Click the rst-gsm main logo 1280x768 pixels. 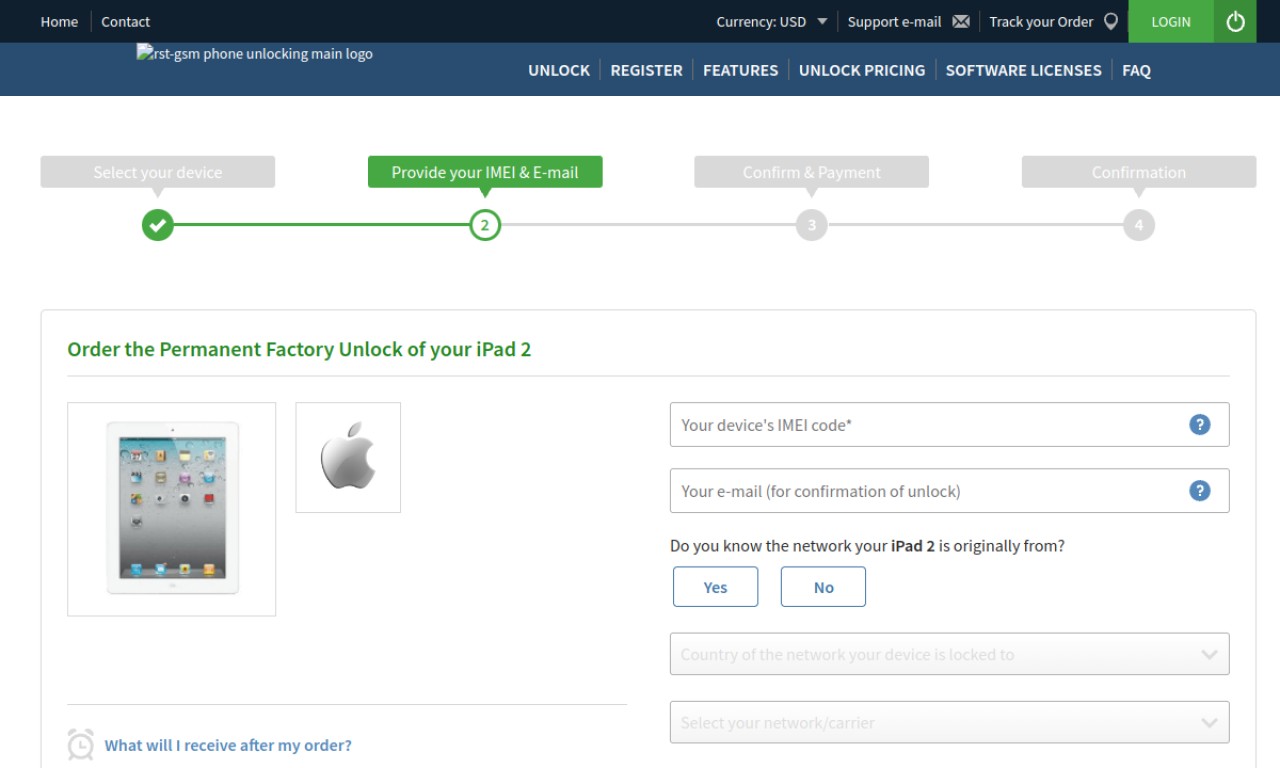pos(255,54)
